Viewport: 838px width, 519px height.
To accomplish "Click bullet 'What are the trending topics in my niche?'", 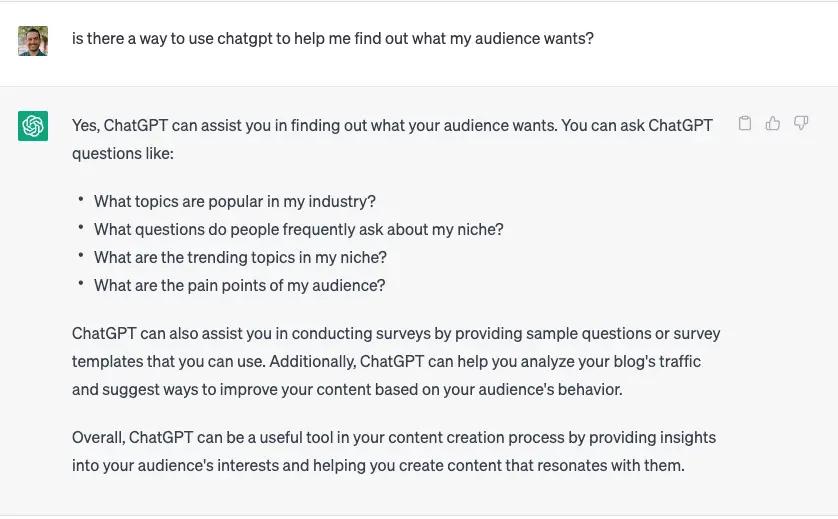I will (x=240, y=258).
